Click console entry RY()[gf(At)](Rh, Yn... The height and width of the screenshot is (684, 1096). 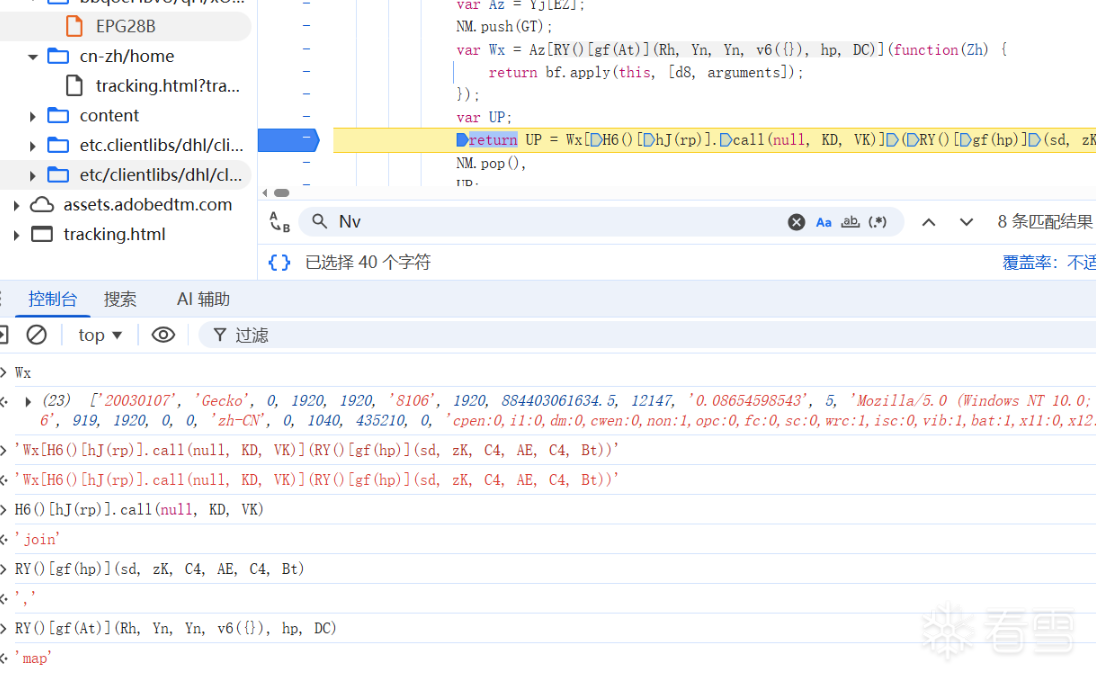(175, 628)
